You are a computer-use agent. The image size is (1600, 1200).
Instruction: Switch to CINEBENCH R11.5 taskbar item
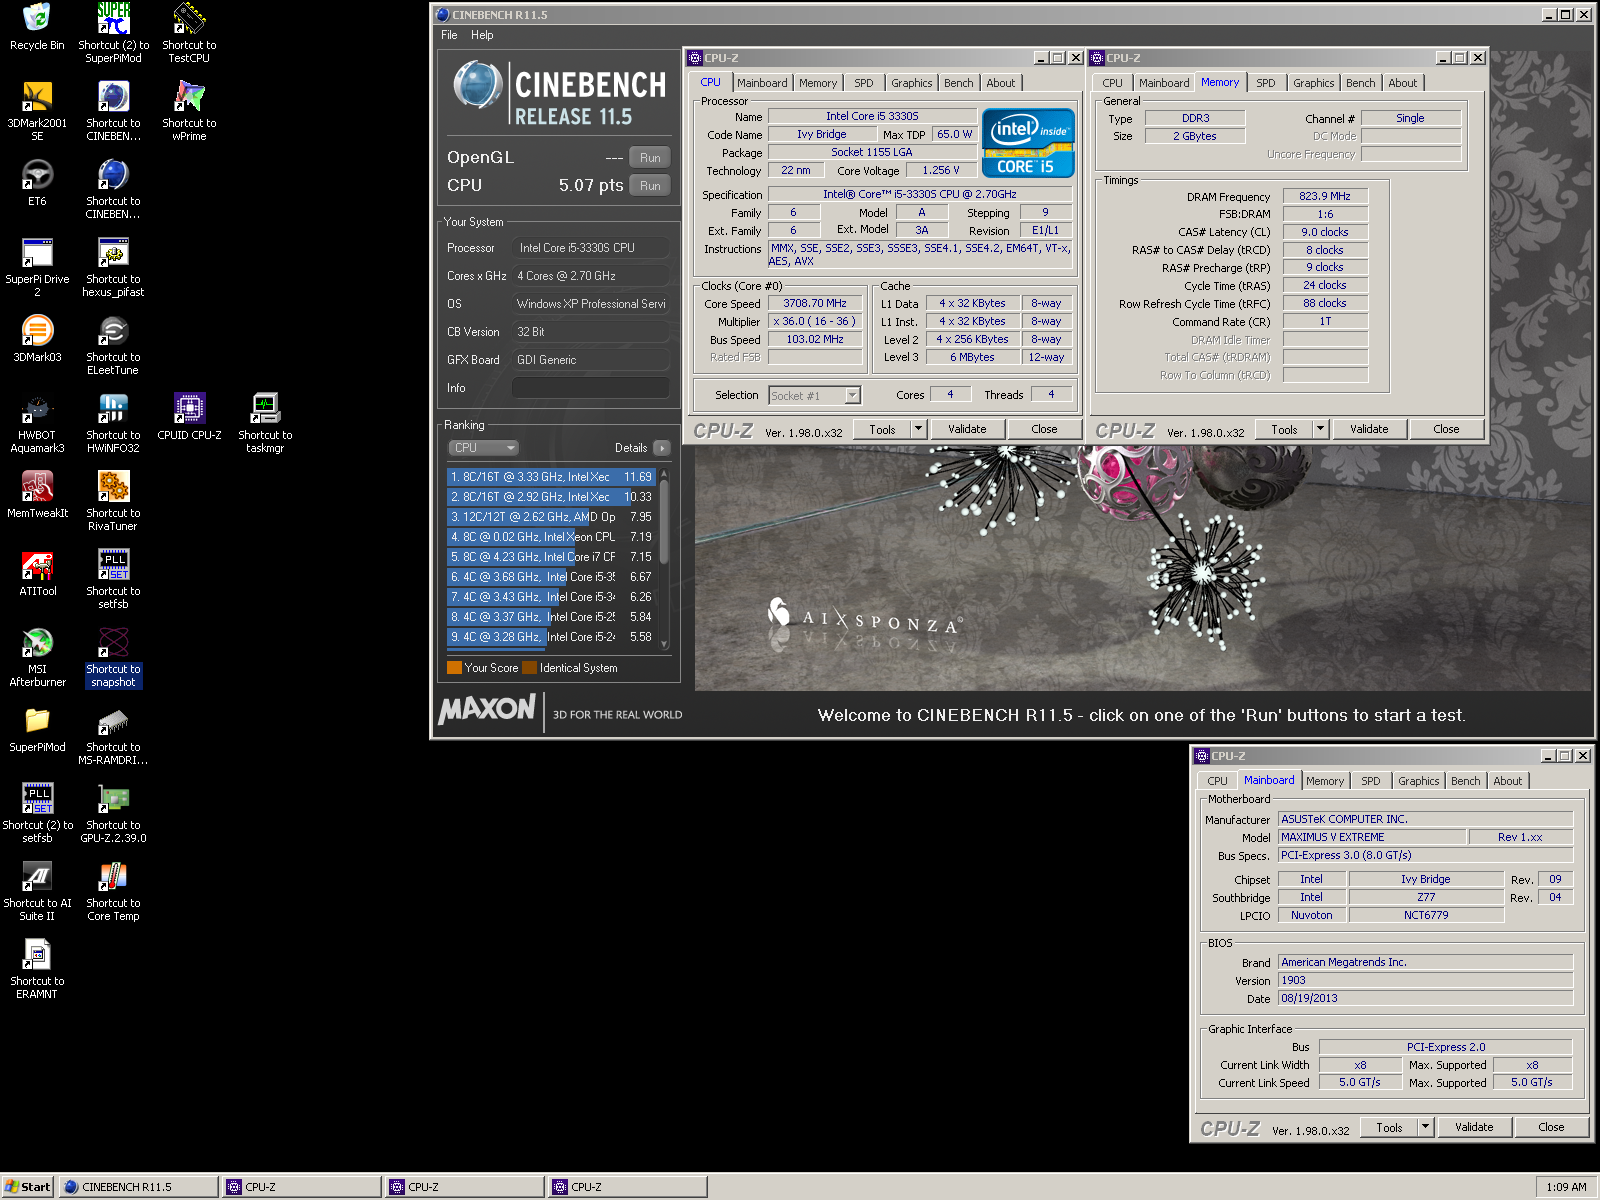pyautogui.click(x=138, y=1187)
